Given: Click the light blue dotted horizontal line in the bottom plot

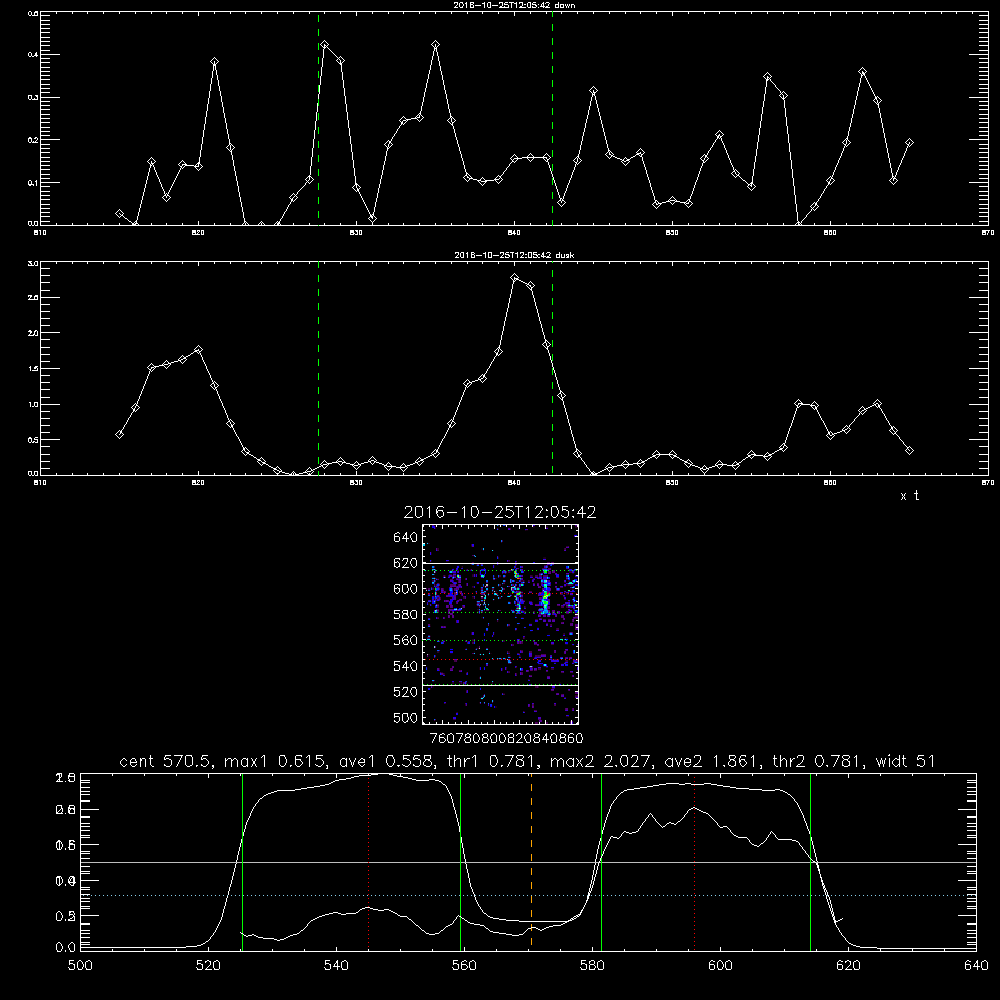Looking at the screenshot, I should [528, 895].
